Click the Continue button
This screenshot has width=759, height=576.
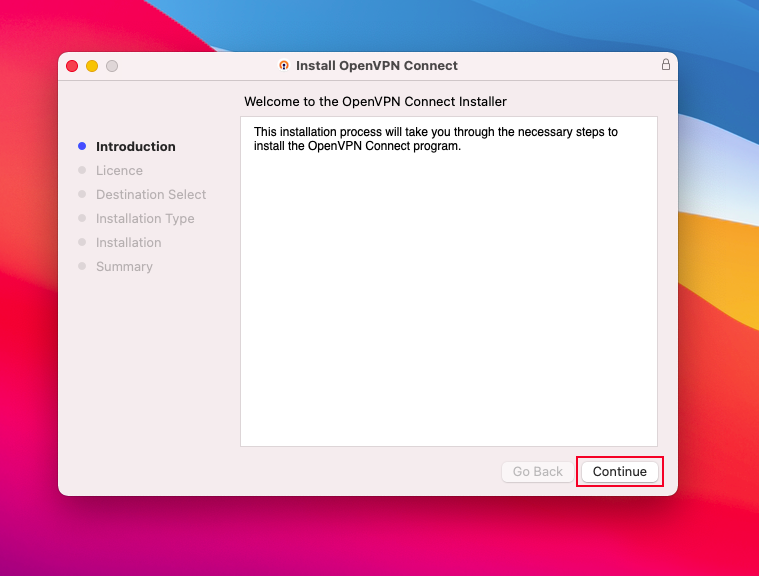click(x=620, y=471)
